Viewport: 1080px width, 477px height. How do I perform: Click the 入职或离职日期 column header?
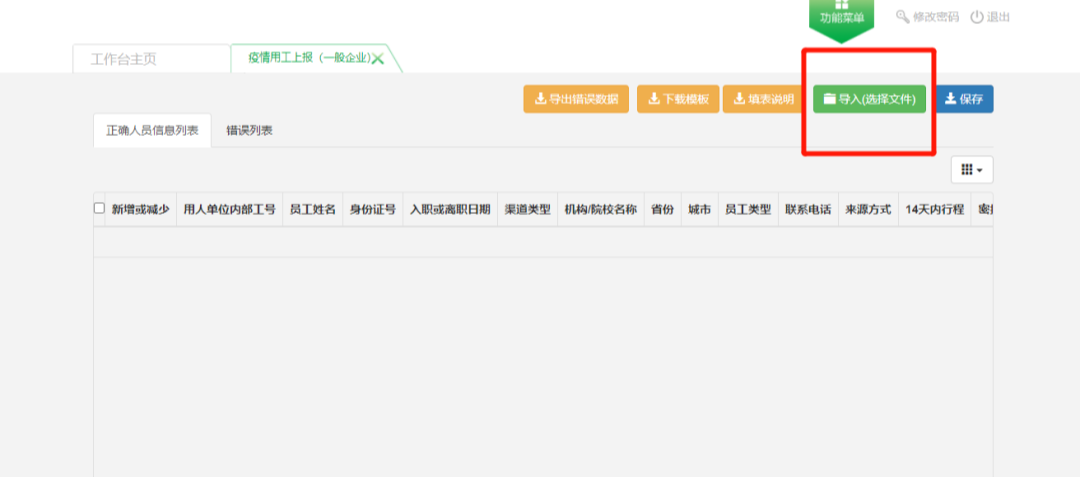(450, 210)
